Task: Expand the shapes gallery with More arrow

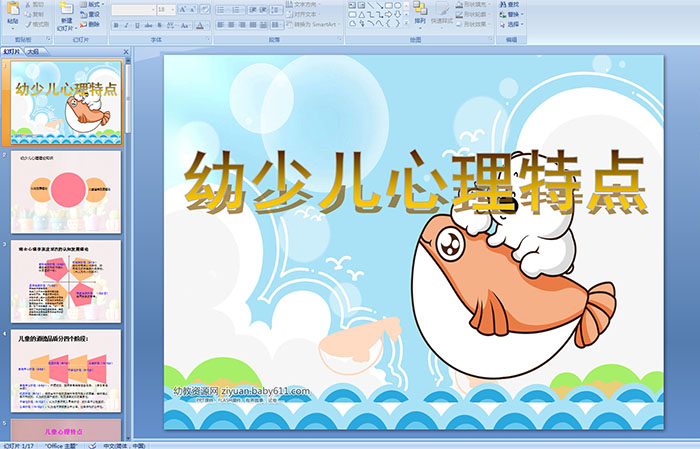Action: click(x=406, y=23)
